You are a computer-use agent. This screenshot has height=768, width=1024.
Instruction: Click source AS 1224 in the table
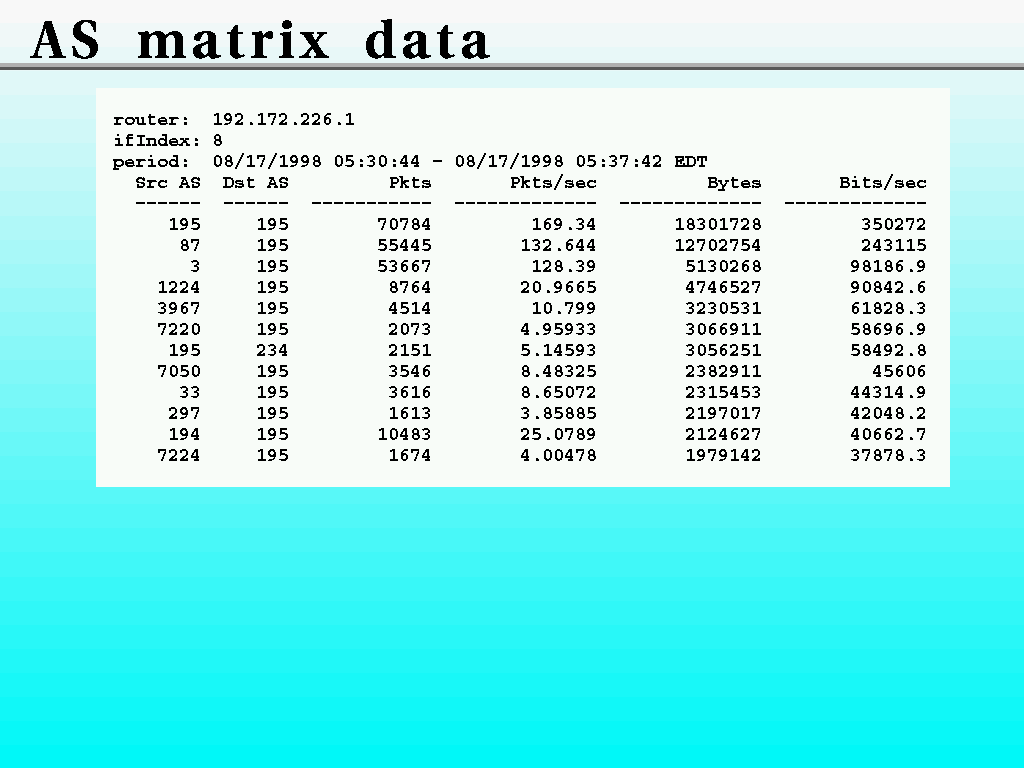(x=179, y=288)
